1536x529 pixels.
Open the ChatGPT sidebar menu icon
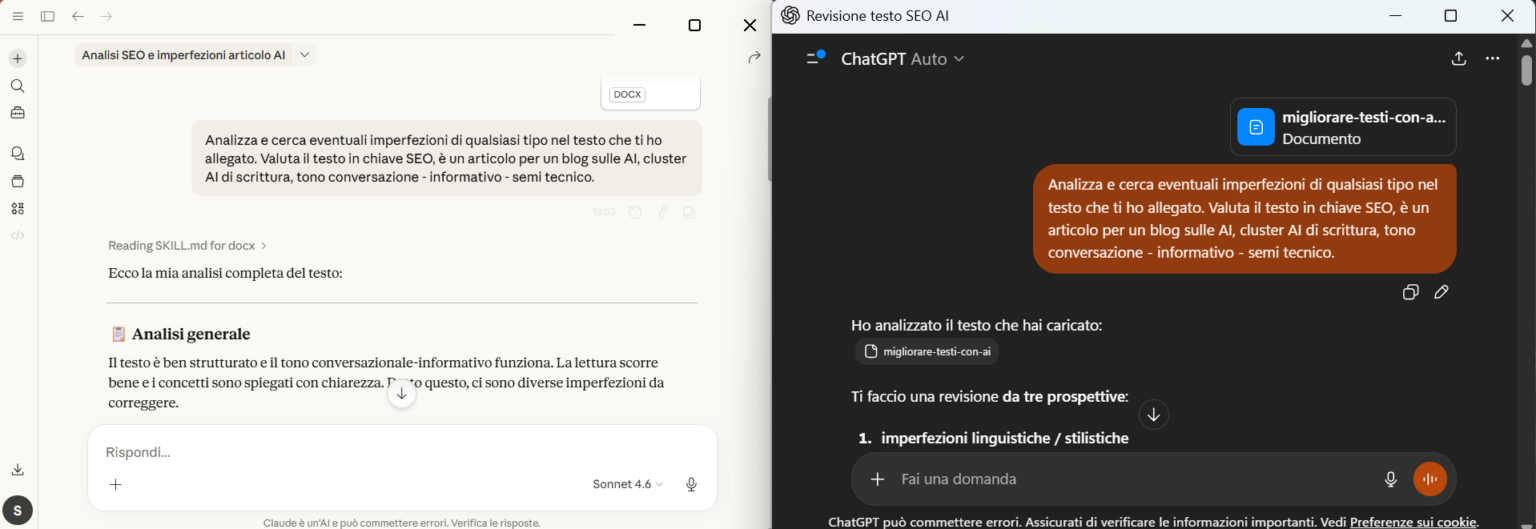coord(815,58)
